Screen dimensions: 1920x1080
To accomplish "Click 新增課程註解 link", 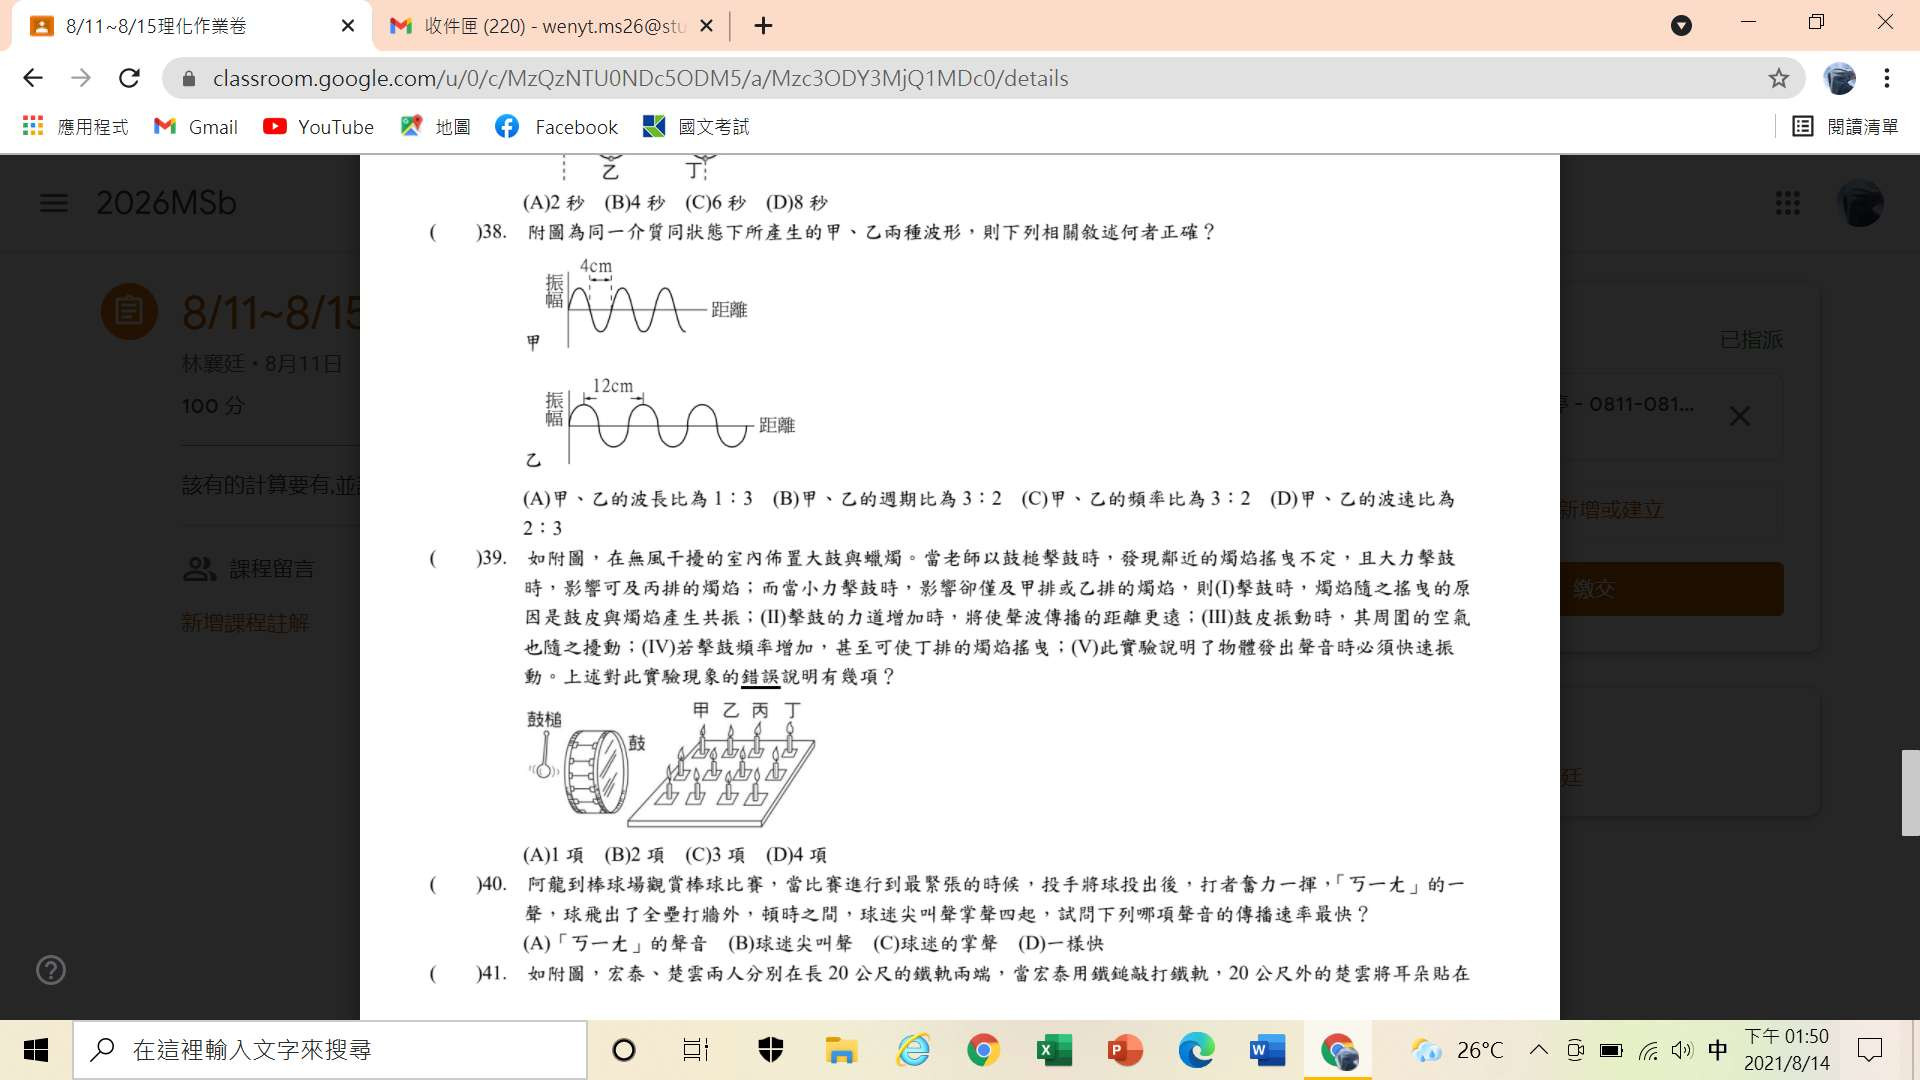I will 245,623.
